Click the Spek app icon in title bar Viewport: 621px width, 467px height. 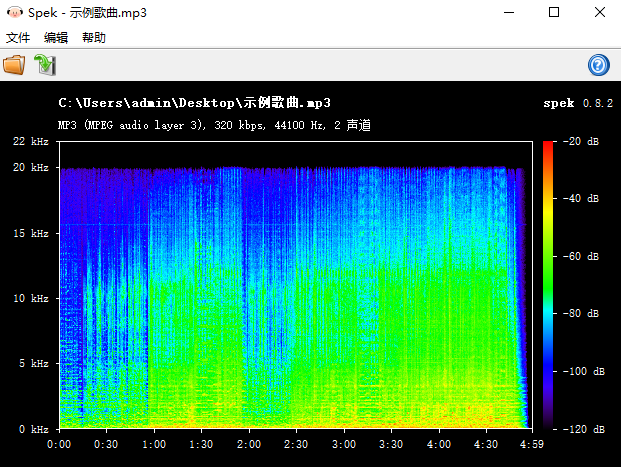(13, 13)
